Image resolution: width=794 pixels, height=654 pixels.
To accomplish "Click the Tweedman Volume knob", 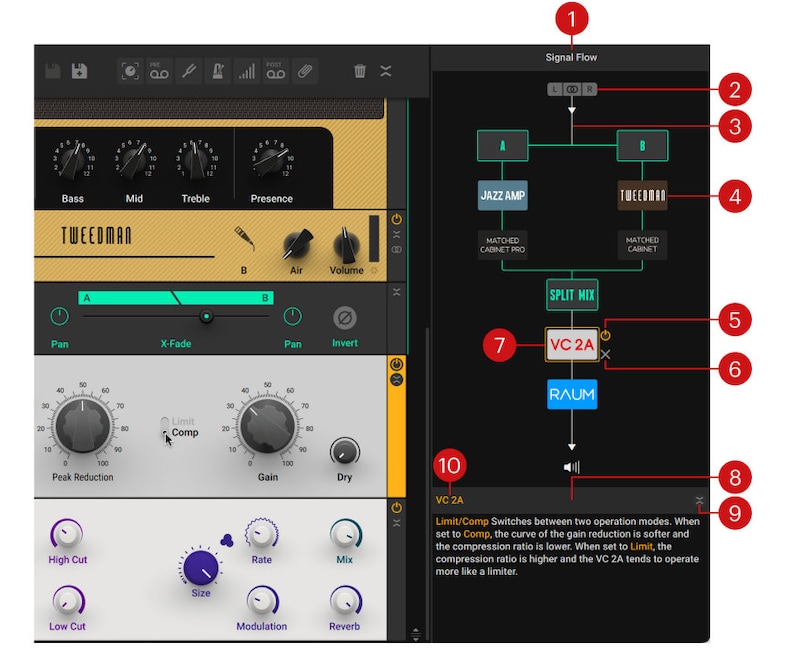I will 346,245.
